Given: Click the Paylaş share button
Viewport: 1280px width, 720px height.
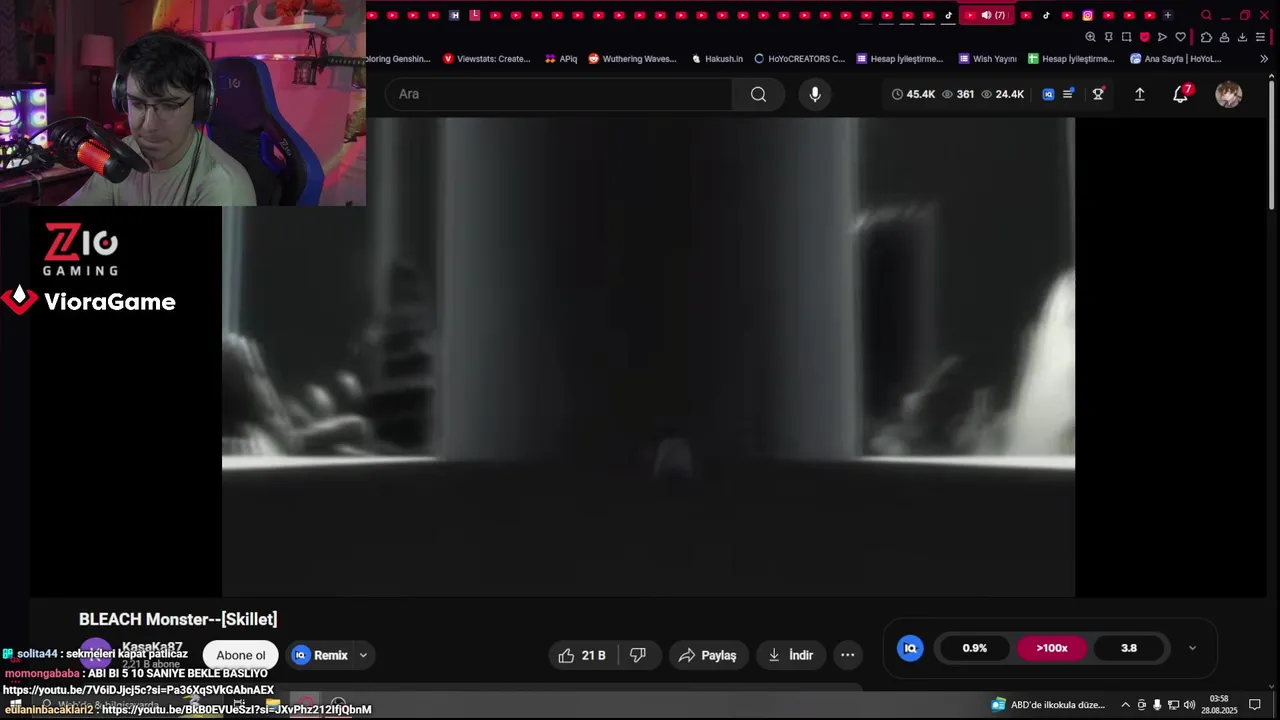Looking at the screenshot, I should (x=707, y=655).
